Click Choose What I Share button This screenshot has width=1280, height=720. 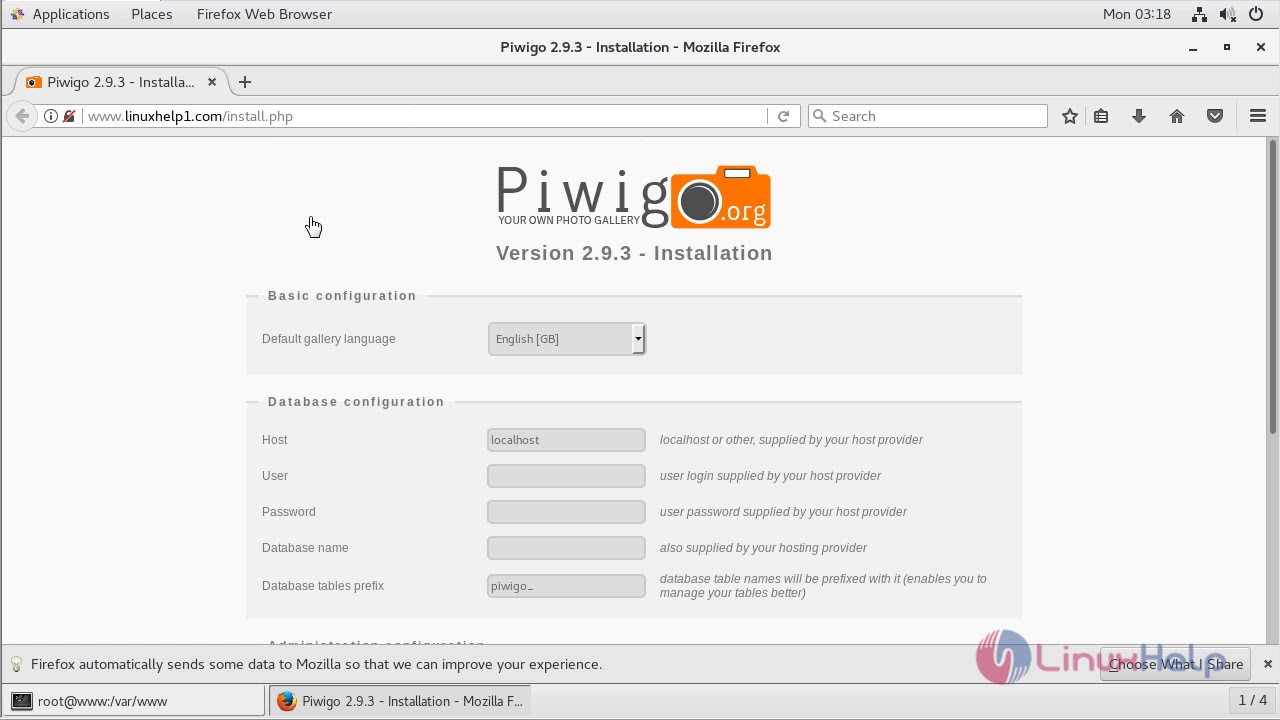(x=1176, y=664)
